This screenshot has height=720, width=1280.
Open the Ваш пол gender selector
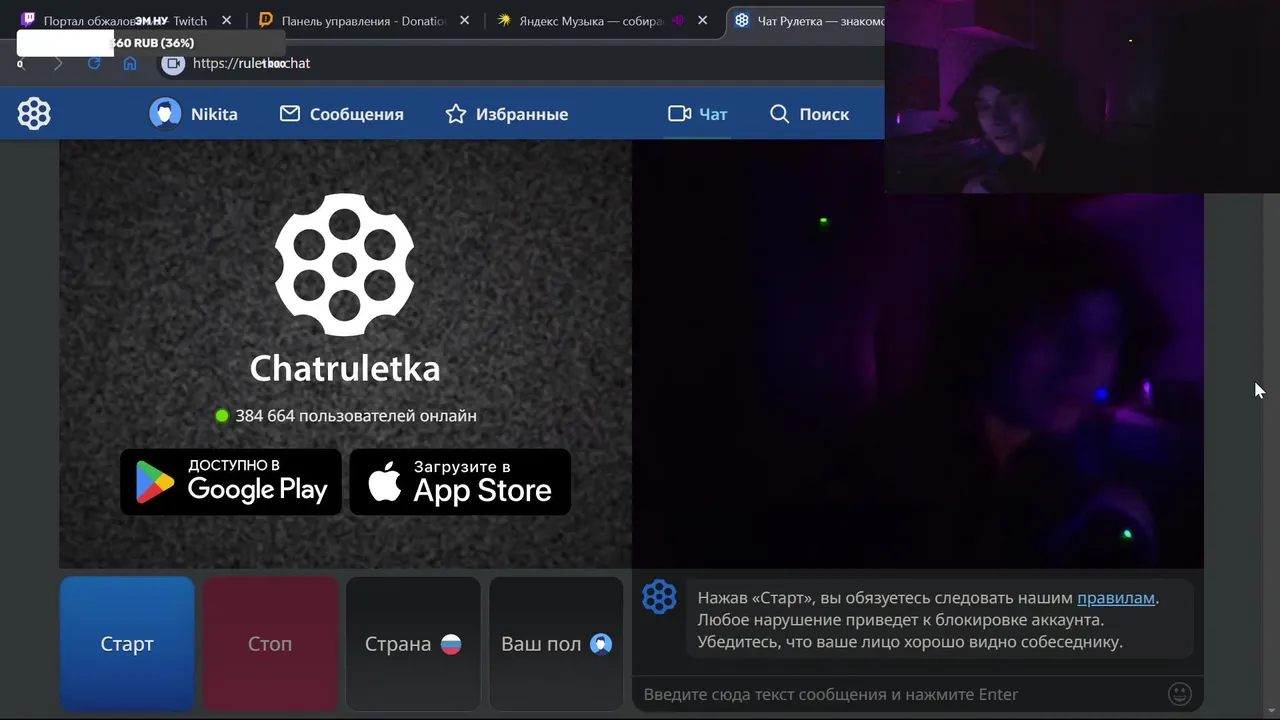click(556, 644)
